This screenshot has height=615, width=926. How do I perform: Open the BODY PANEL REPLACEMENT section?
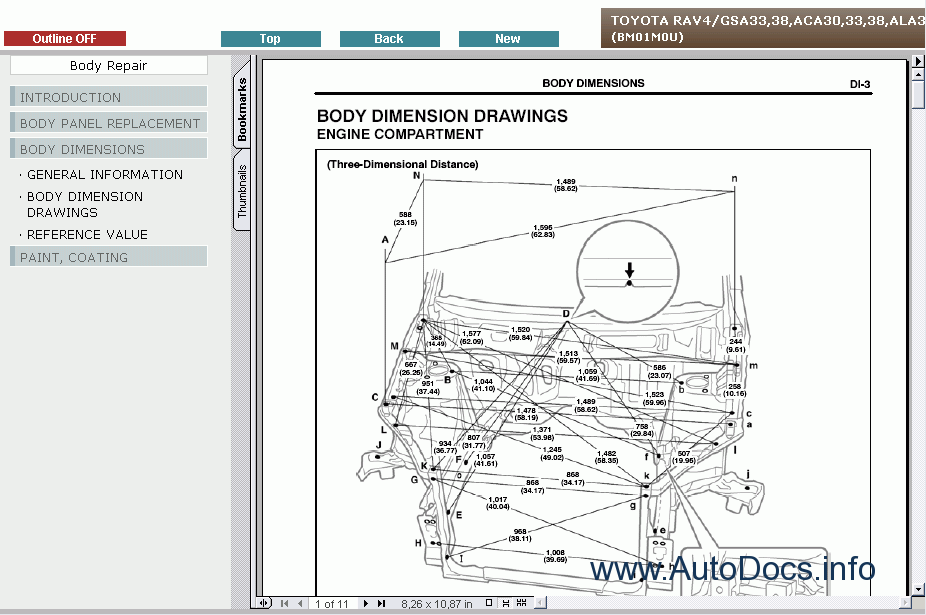[x=109, y=123]
